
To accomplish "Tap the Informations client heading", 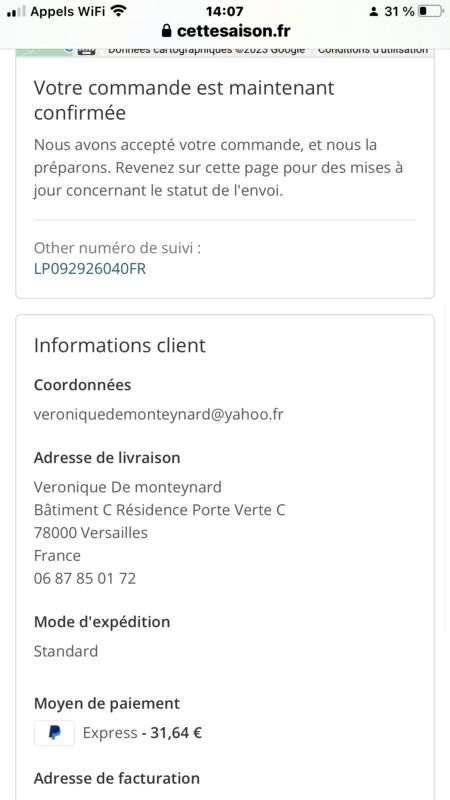I will click(x=120, y=345).
